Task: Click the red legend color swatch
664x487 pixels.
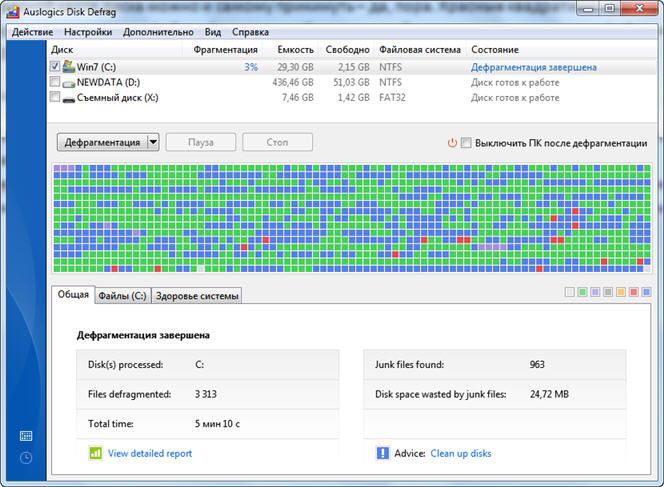Action: (634, 292)
